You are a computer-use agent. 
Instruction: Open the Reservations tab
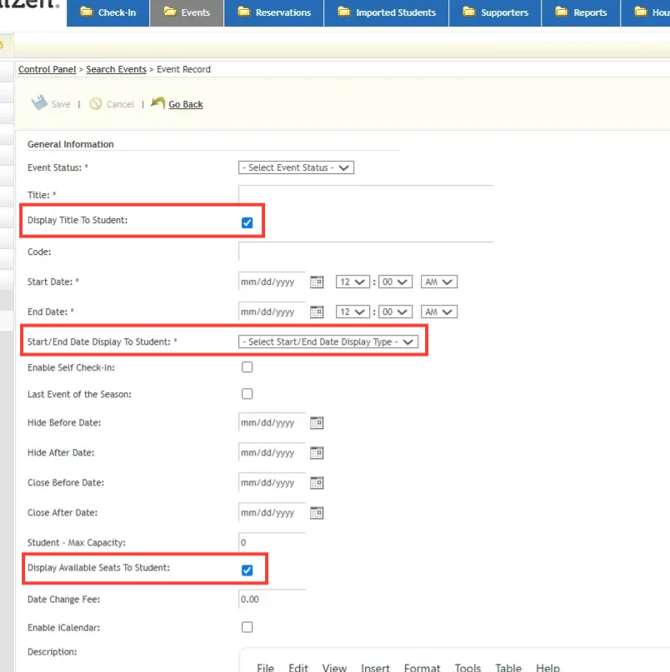pyautogui.click(x=273, y=13)
